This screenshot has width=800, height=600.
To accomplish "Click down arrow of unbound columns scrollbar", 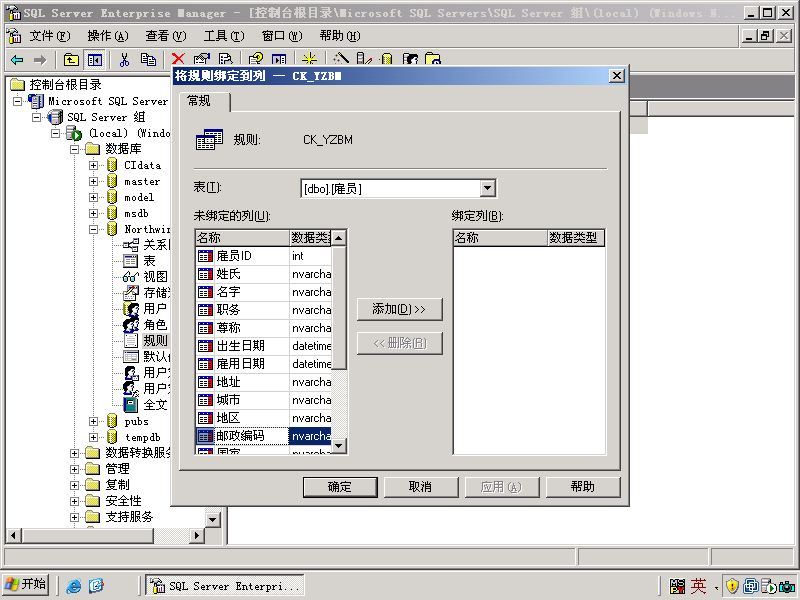I will (x=339, y=446).
